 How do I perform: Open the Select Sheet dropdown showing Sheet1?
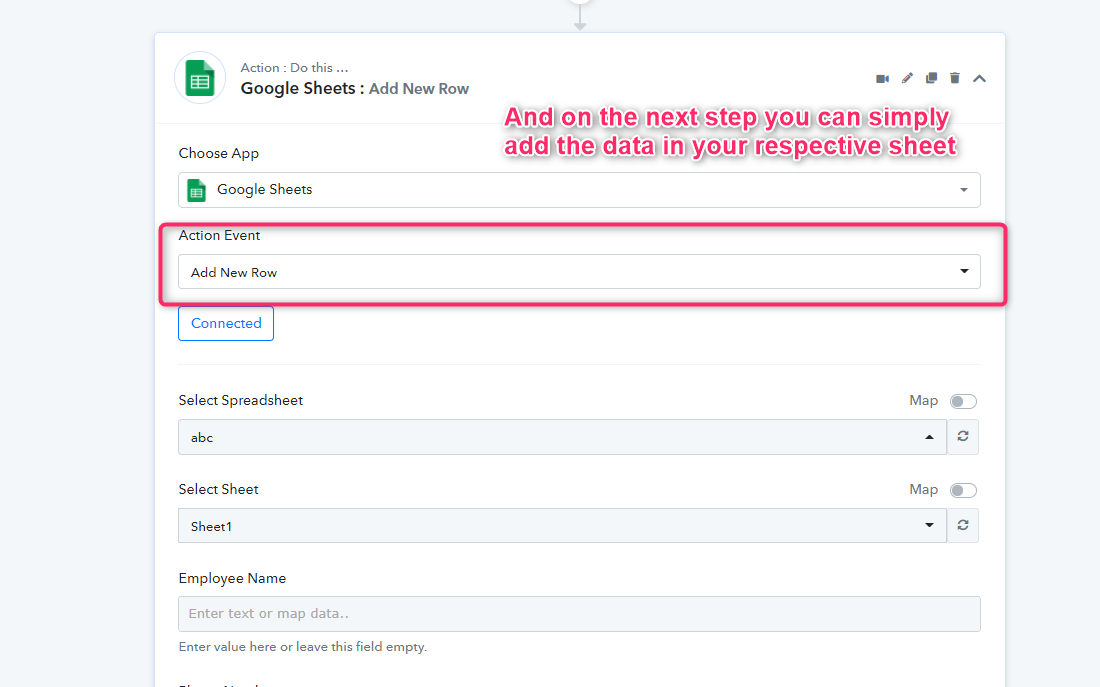point(563,526)
